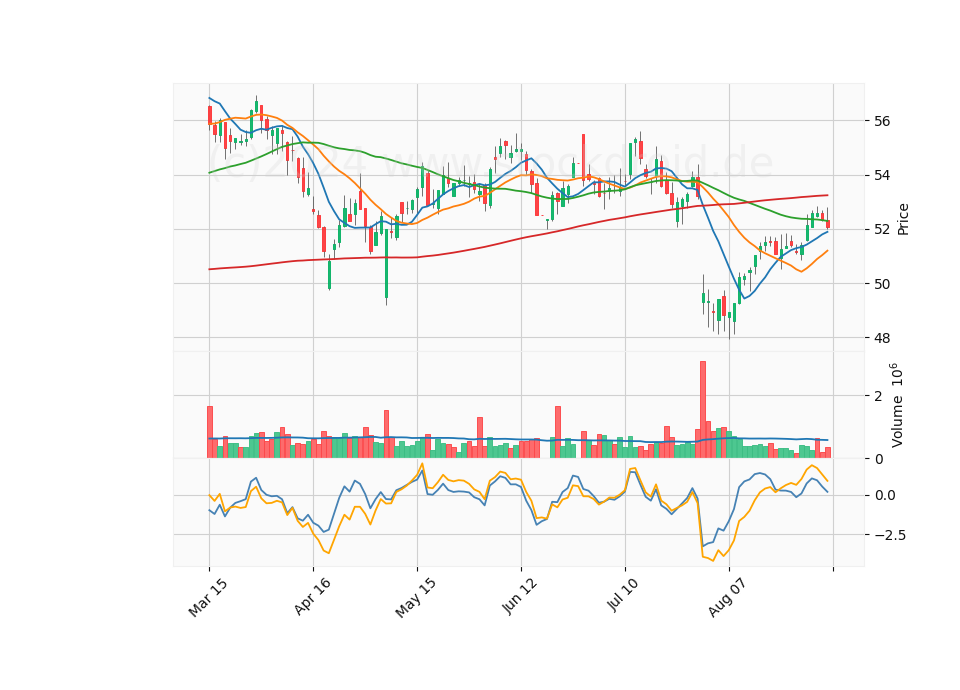Click the price tick label "48"

pos(882,338)
